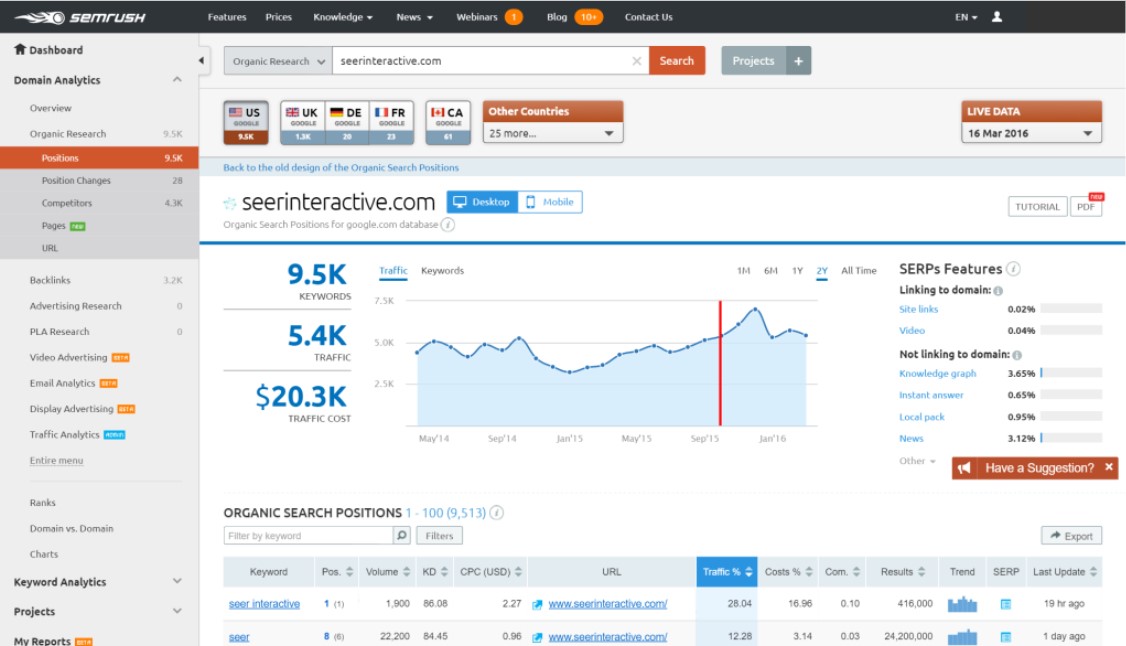Click info icon beside Organic Search Positions
The width and height of the screenshot is (1126, 646).
(x=496, y=512)
